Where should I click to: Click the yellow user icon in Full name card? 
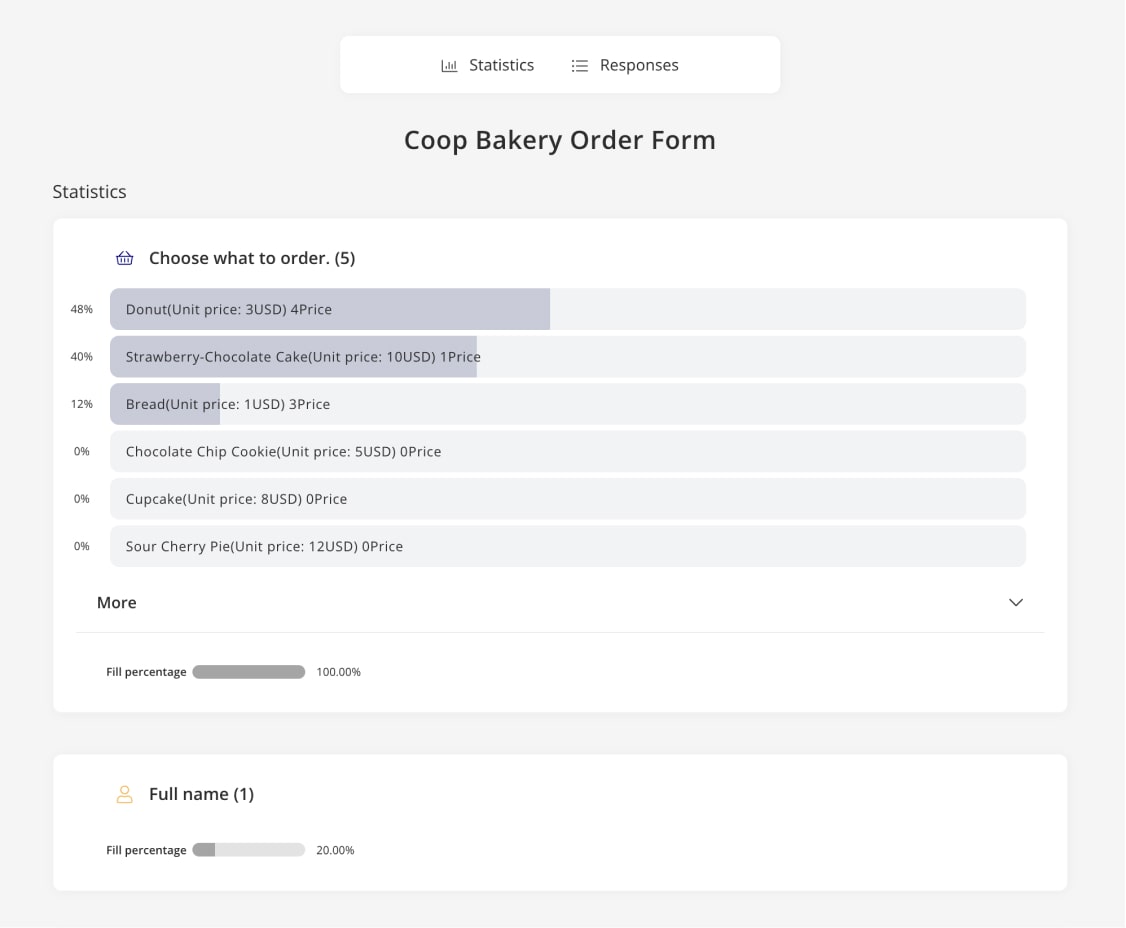pyautogui.click(x=124, y=794)
